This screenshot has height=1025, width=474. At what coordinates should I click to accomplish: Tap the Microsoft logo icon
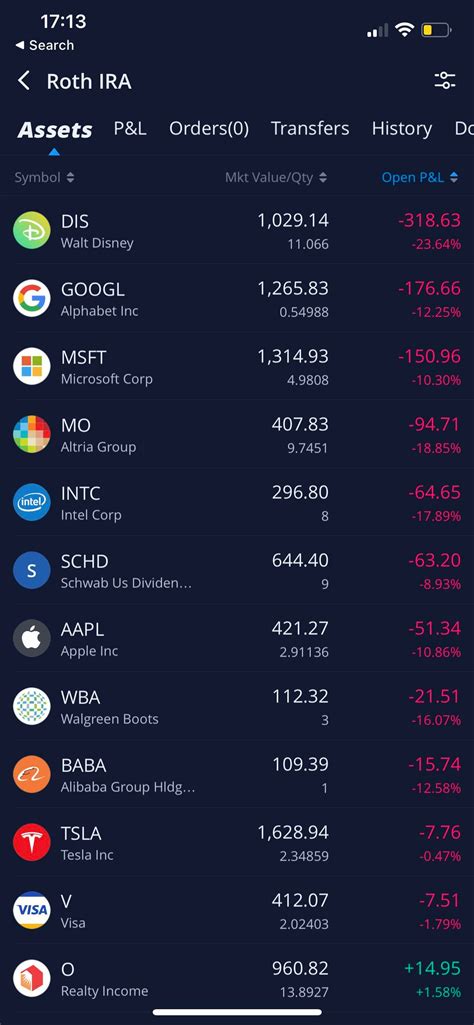[x=31, y=366]
